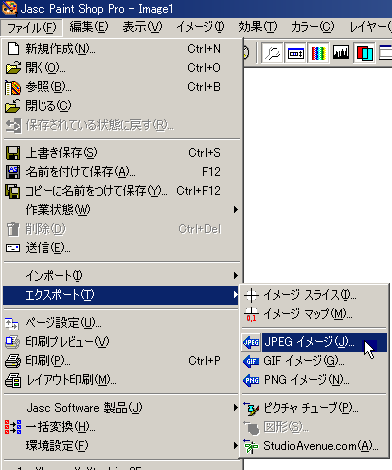
Task: Click the StudioAvenue.com icon
Action: (251, 446)
